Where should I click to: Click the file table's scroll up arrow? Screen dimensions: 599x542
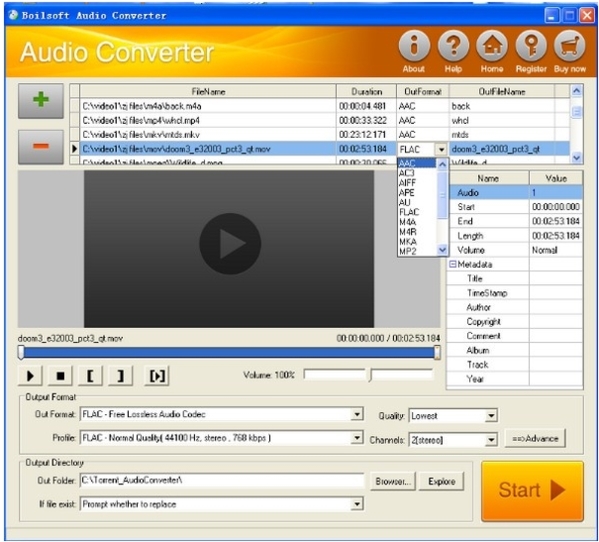click(576, 91)
